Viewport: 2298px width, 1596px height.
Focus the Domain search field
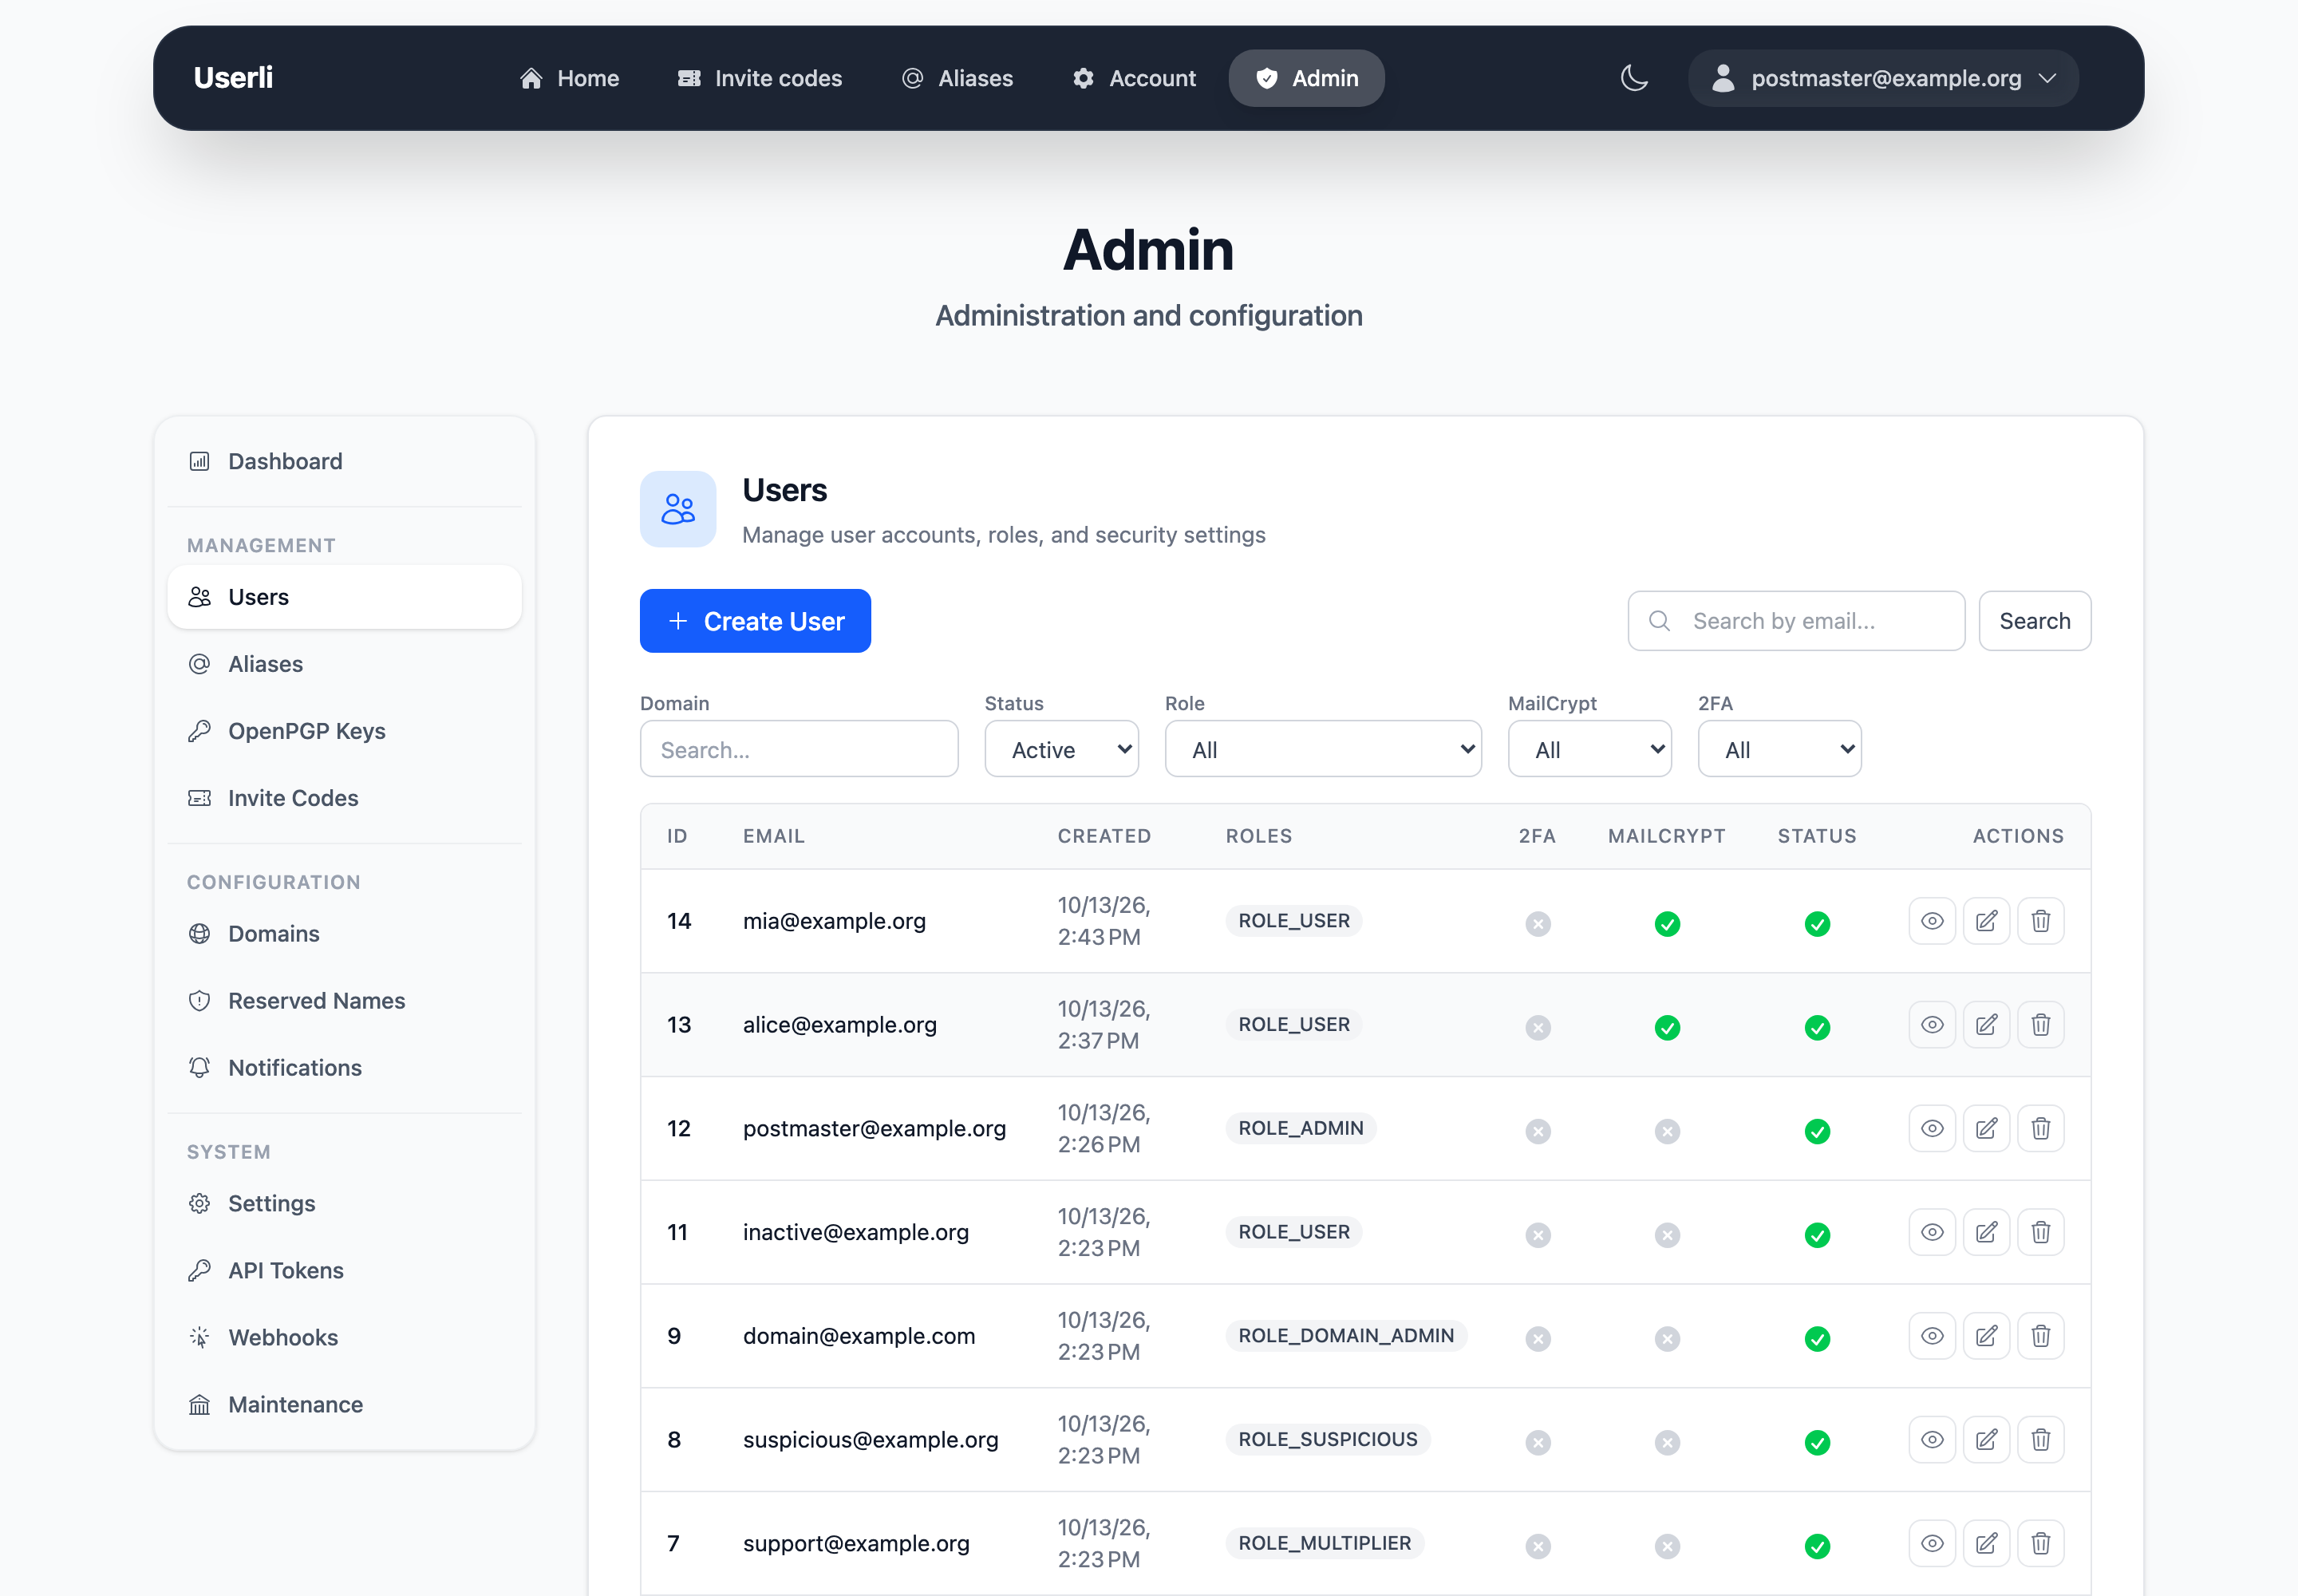[799, 749]
